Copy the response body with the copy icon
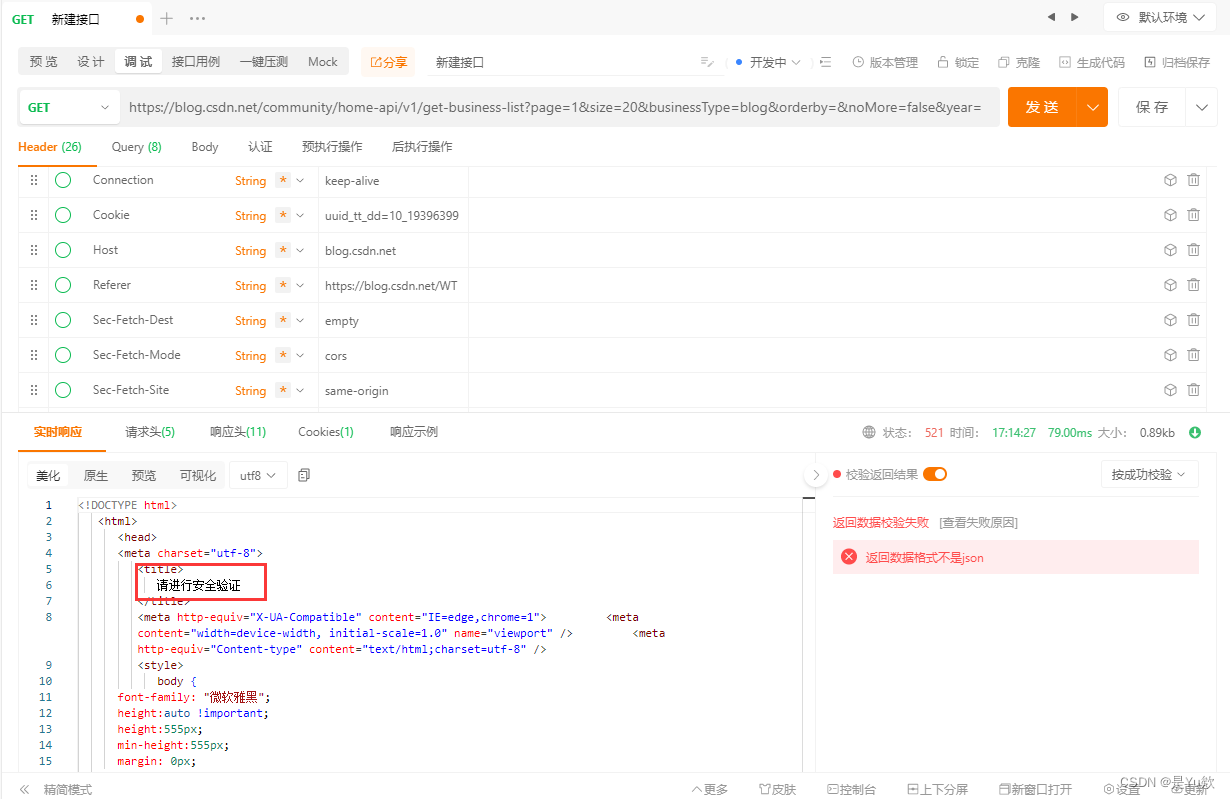Viewport: 1230px width, 799px height. click(x=304, y=475)
